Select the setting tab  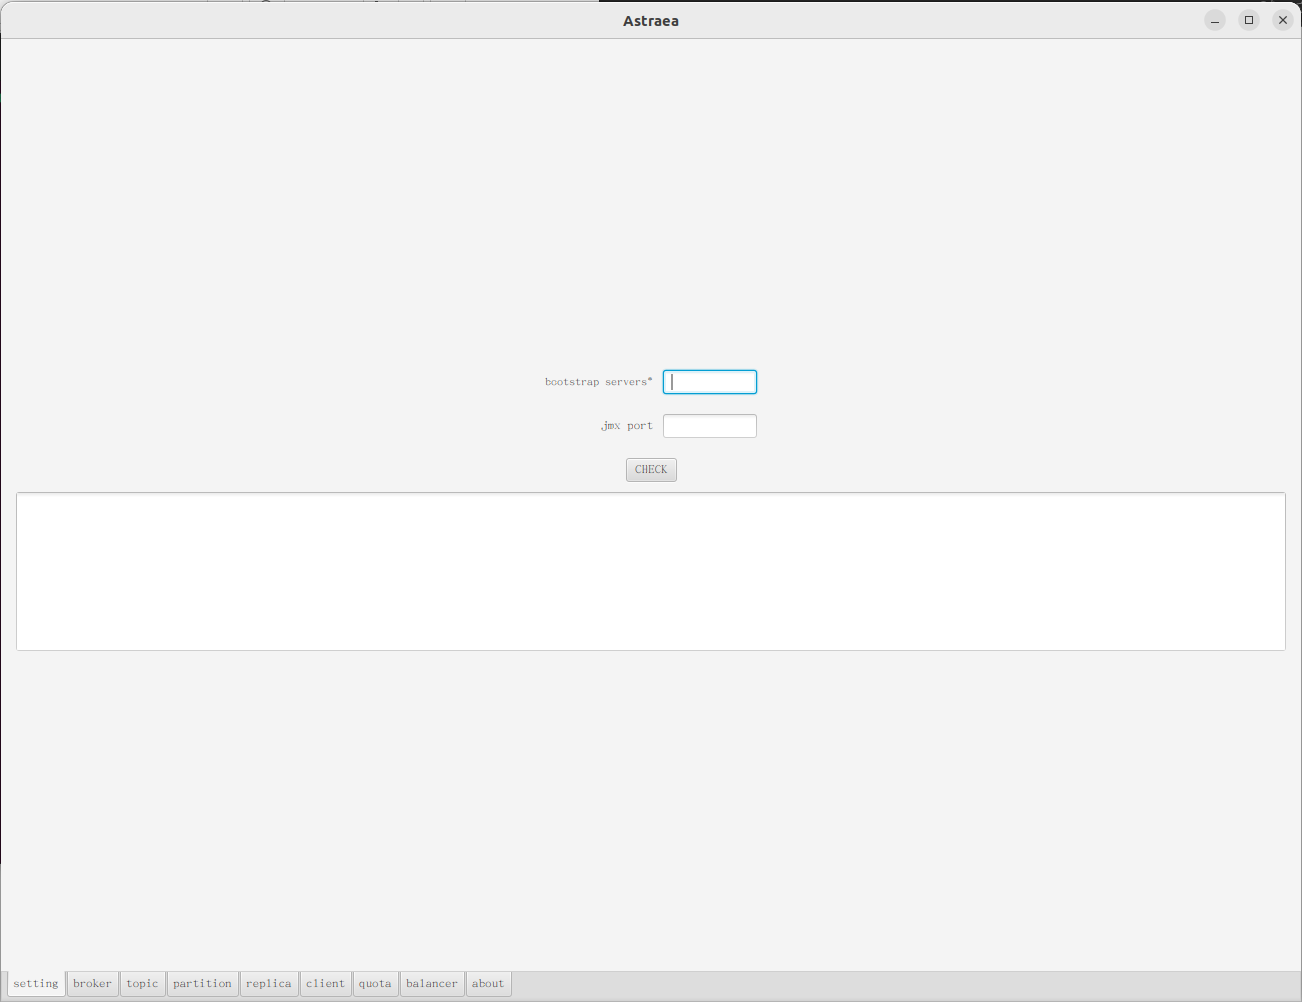tap(36, 983)
